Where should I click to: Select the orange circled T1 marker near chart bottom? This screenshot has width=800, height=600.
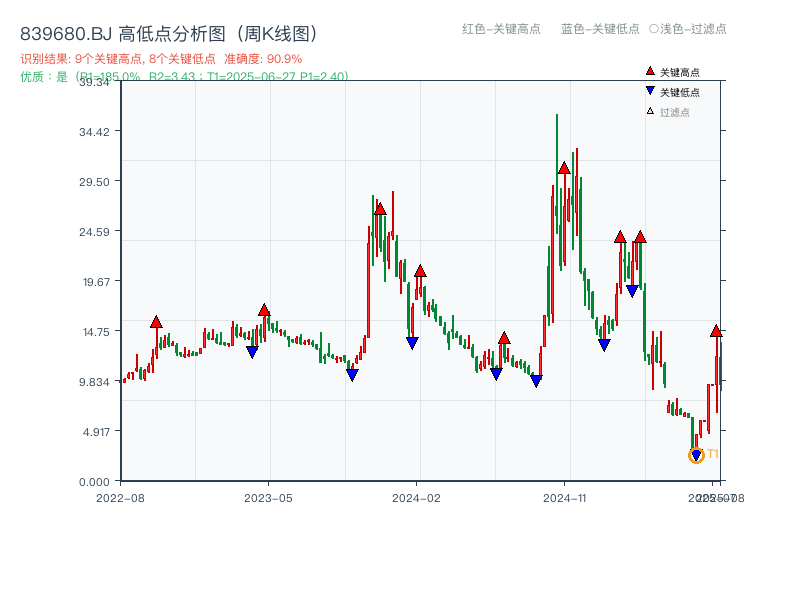697,456
